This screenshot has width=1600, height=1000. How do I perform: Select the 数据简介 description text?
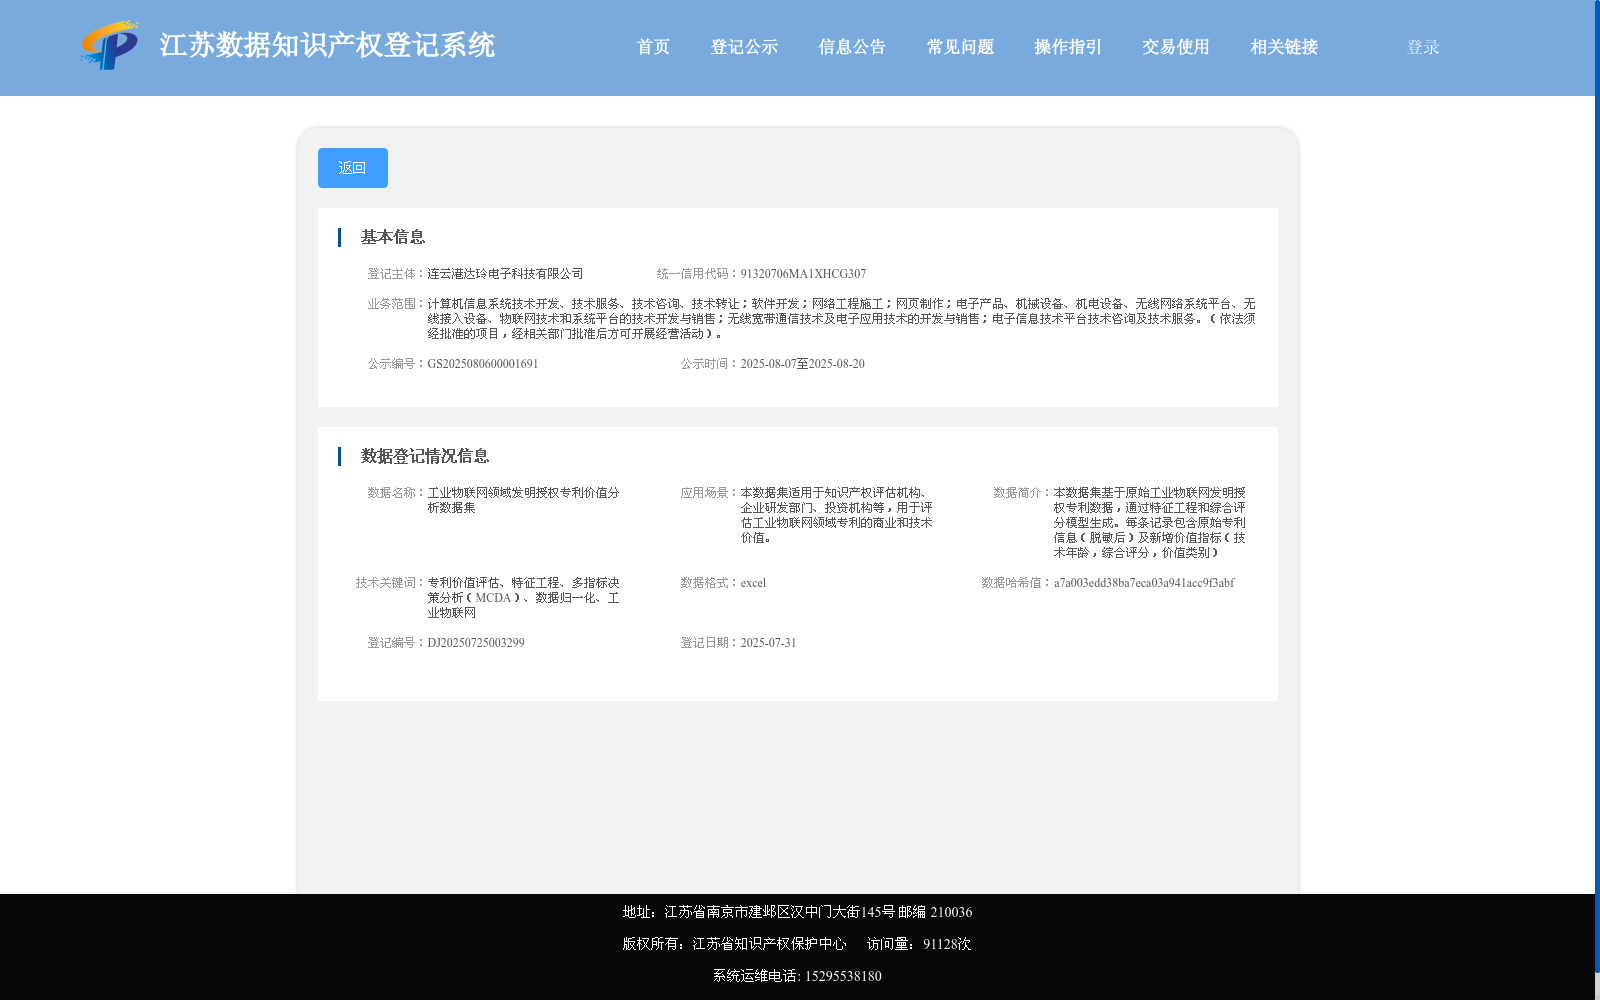coord(1149,523)
